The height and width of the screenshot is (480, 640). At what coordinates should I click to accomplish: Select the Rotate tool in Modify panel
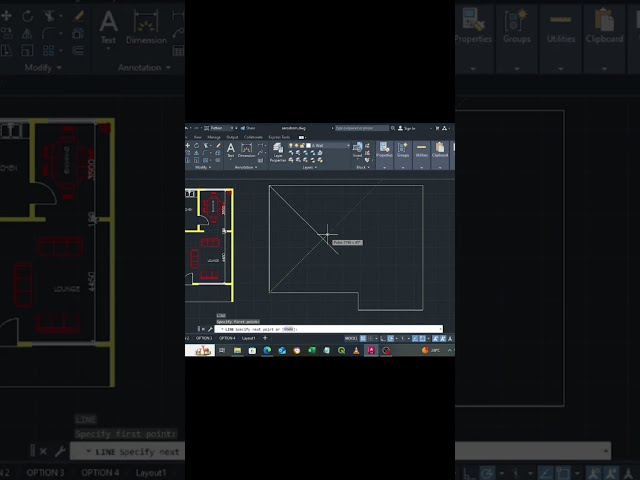pos(197,146)
